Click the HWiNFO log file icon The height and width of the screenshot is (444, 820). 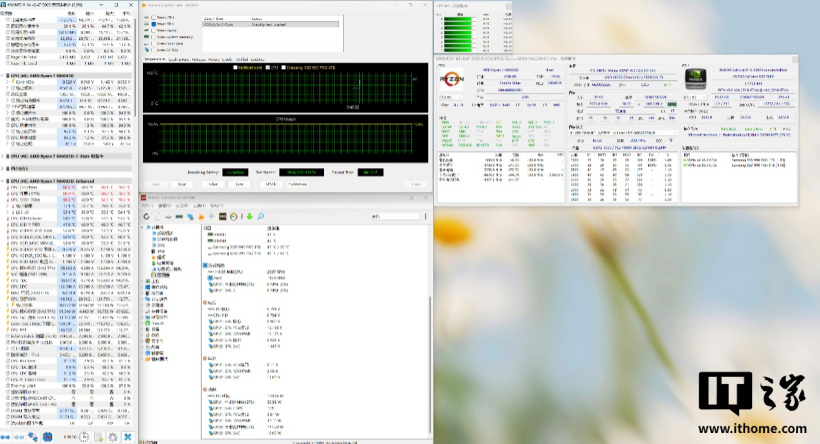(99, 437)
